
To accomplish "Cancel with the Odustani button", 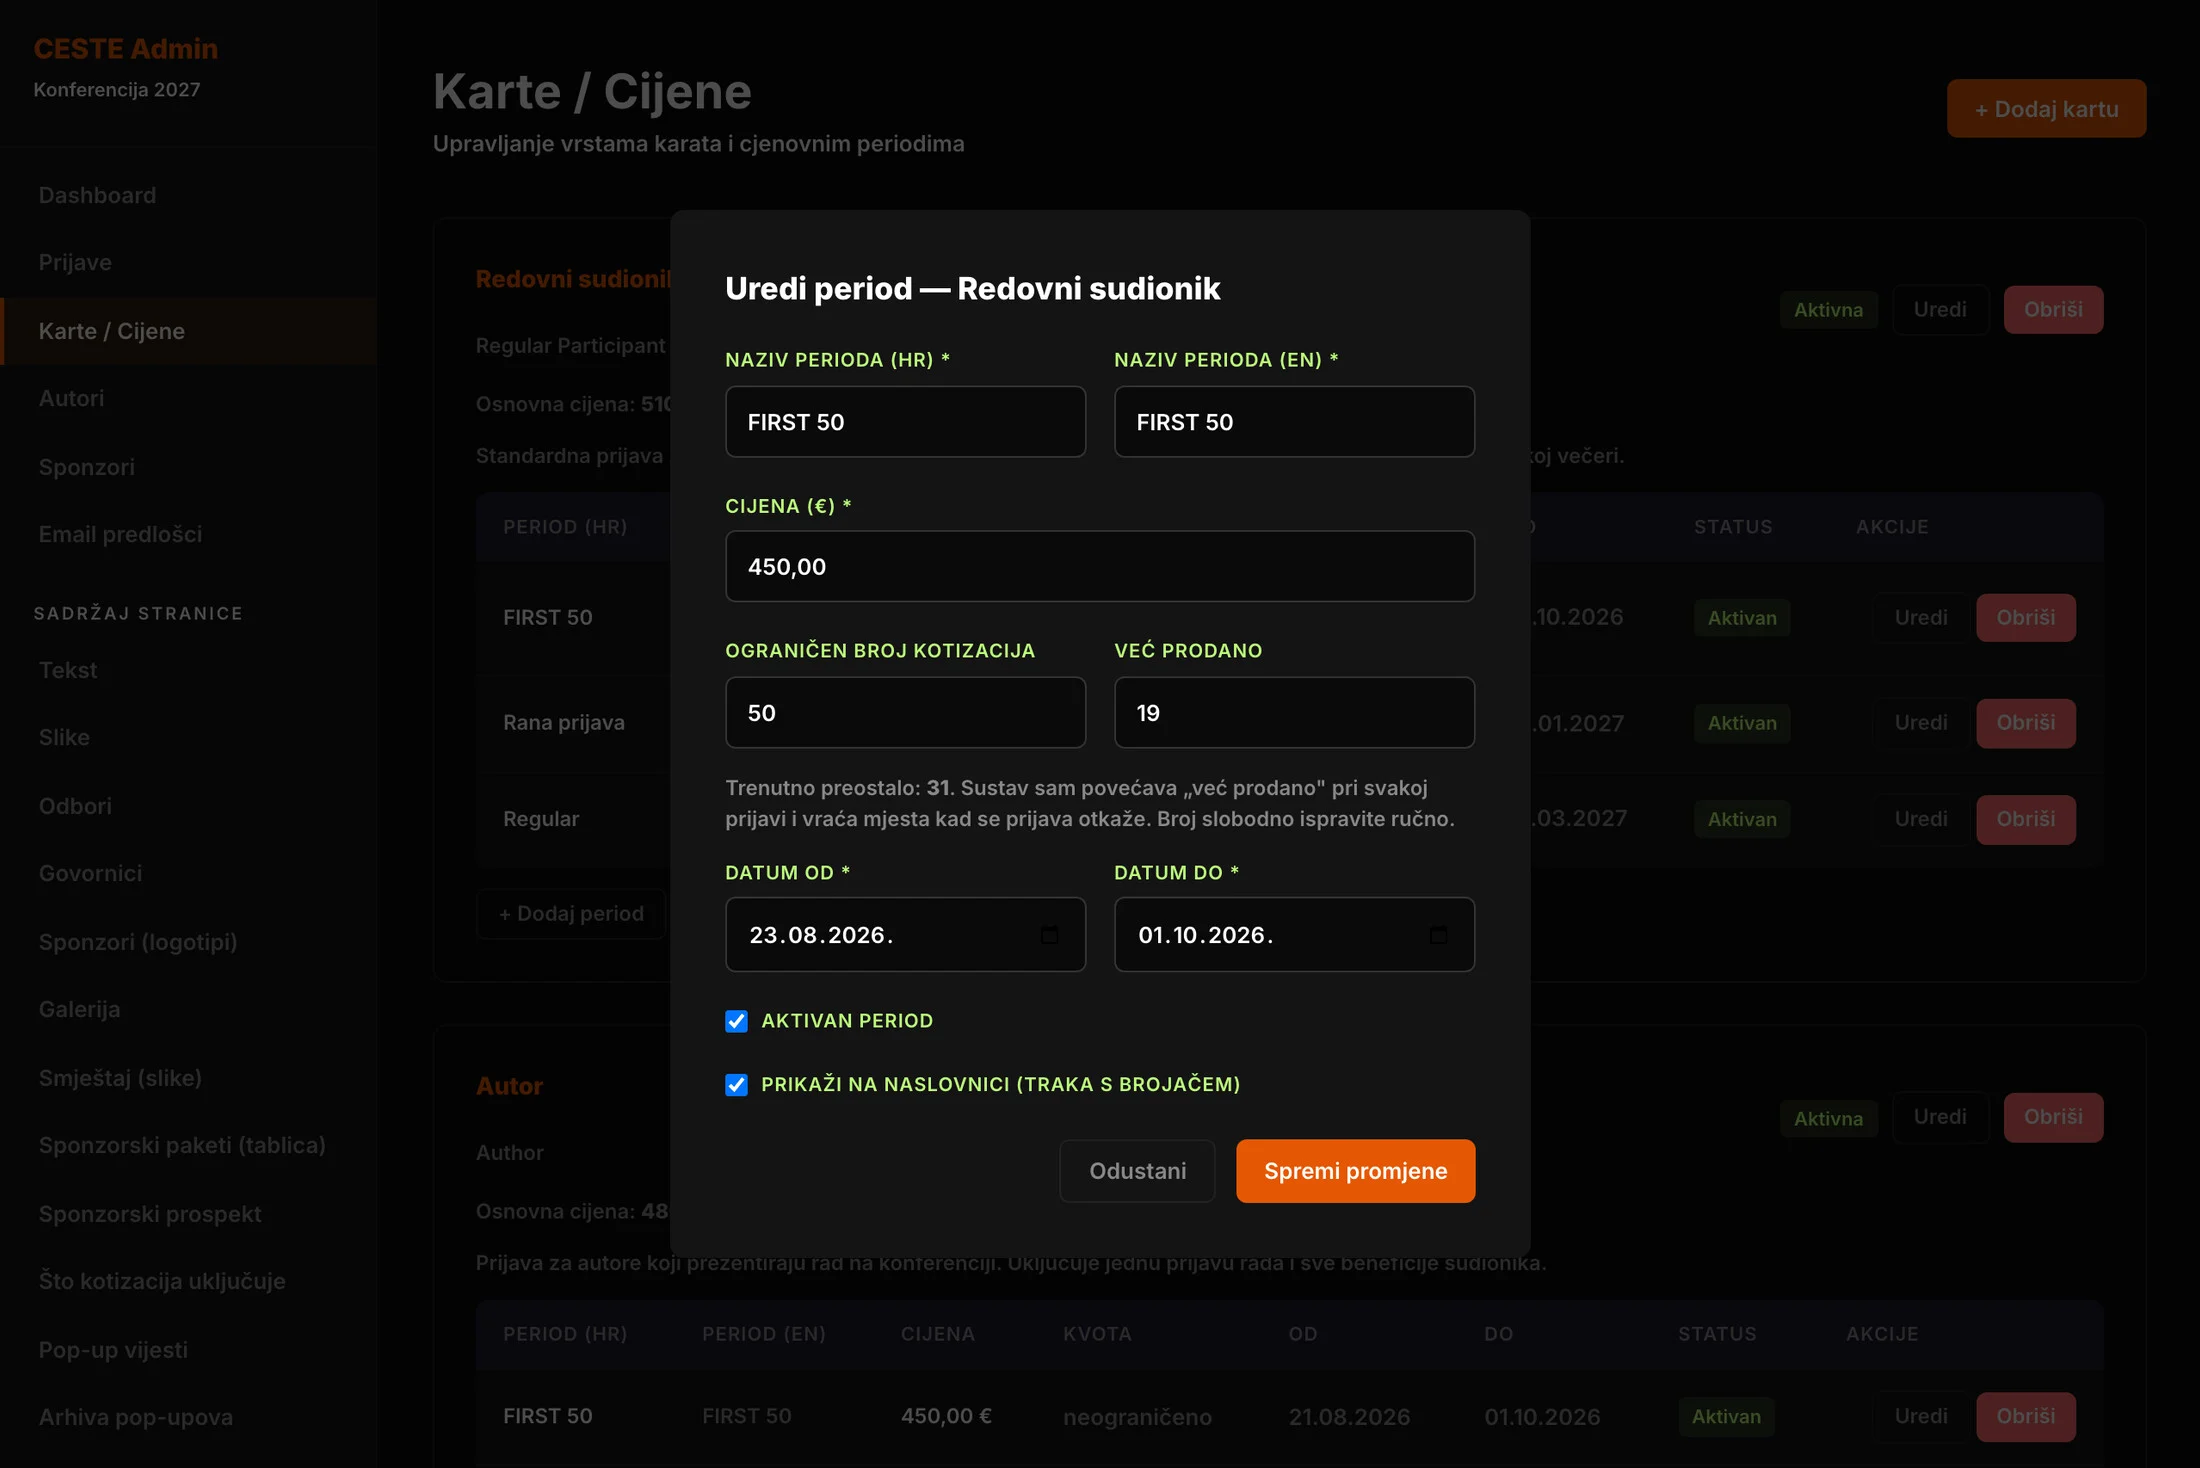I will (x=1137, y=1171).
